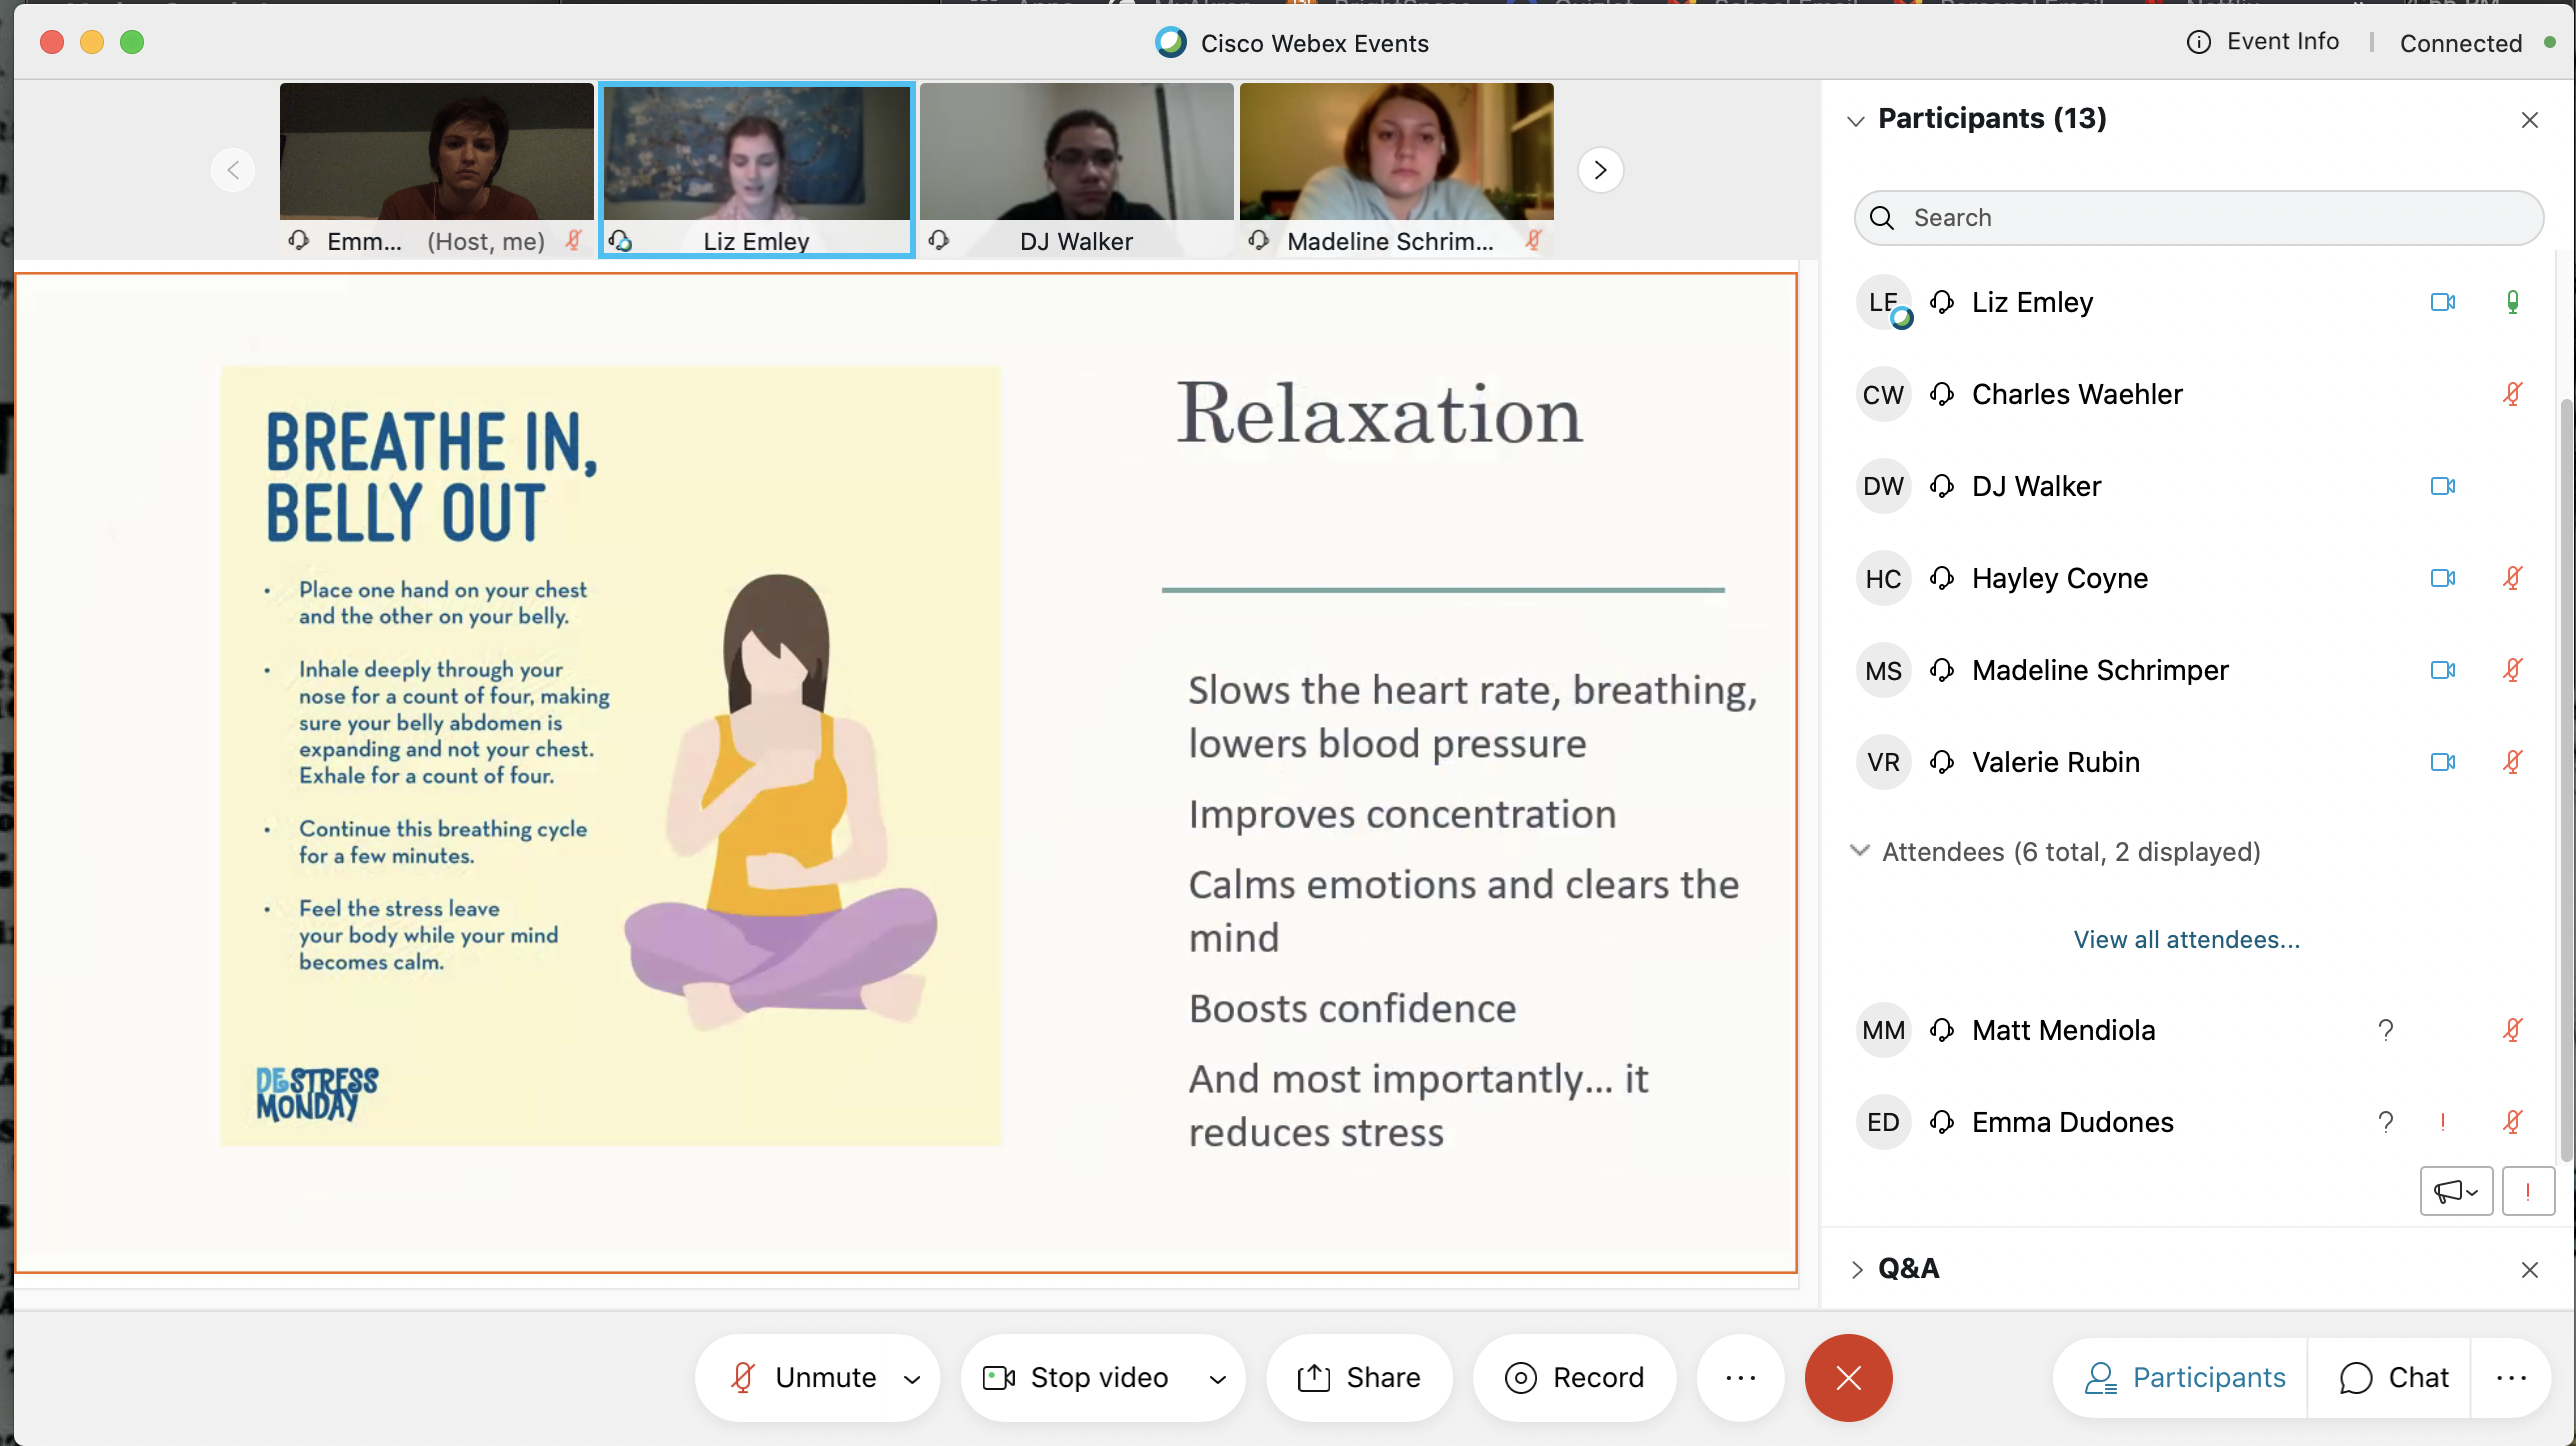
Task: Click CW avatar in participant list
Action: point(1883,394)
